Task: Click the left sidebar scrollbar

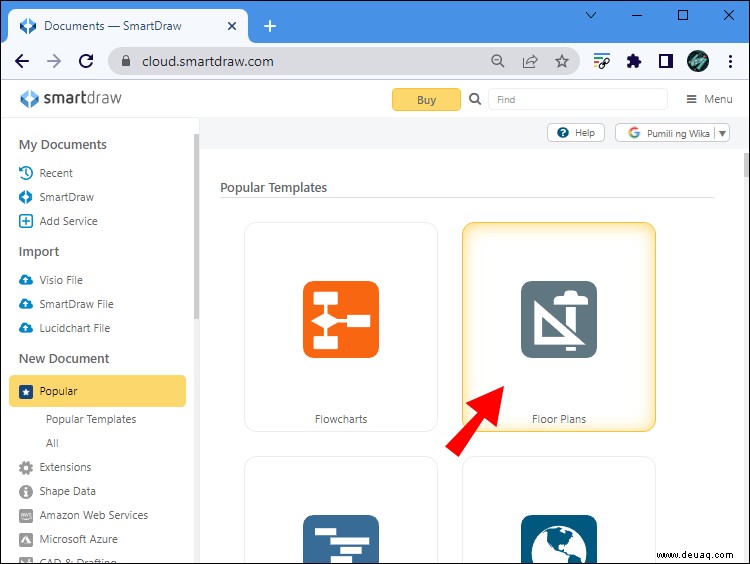Action: pyautogui.click(x=196, y=226)
